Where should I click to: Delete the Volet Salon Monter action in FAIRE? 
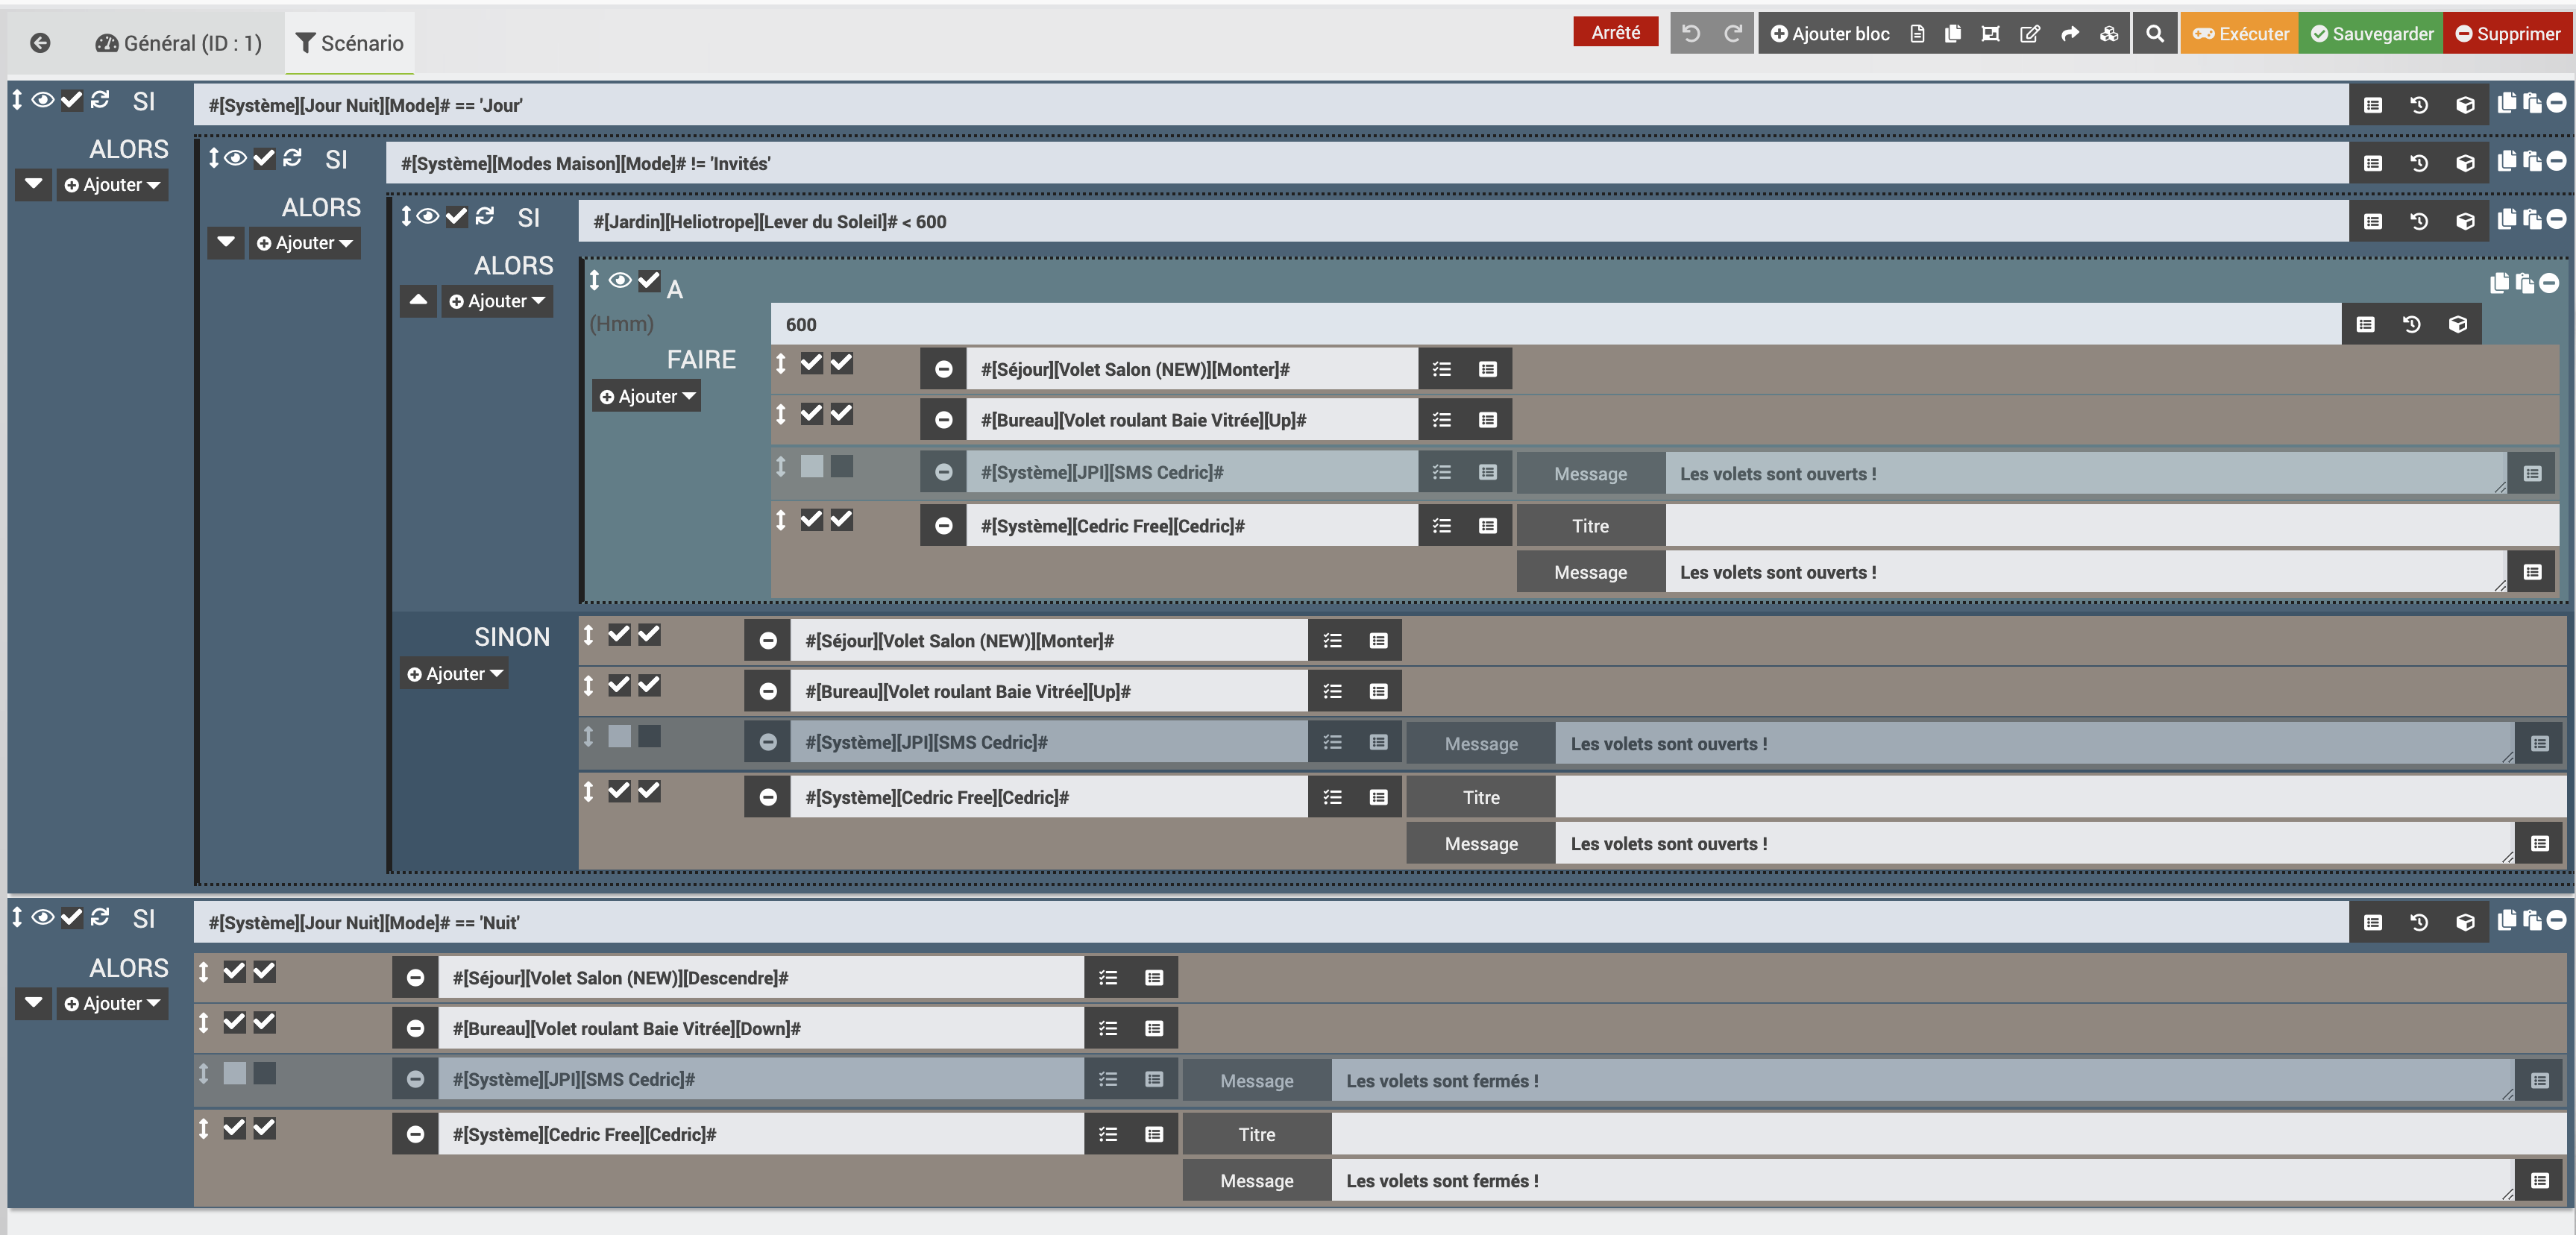[943, 369]
